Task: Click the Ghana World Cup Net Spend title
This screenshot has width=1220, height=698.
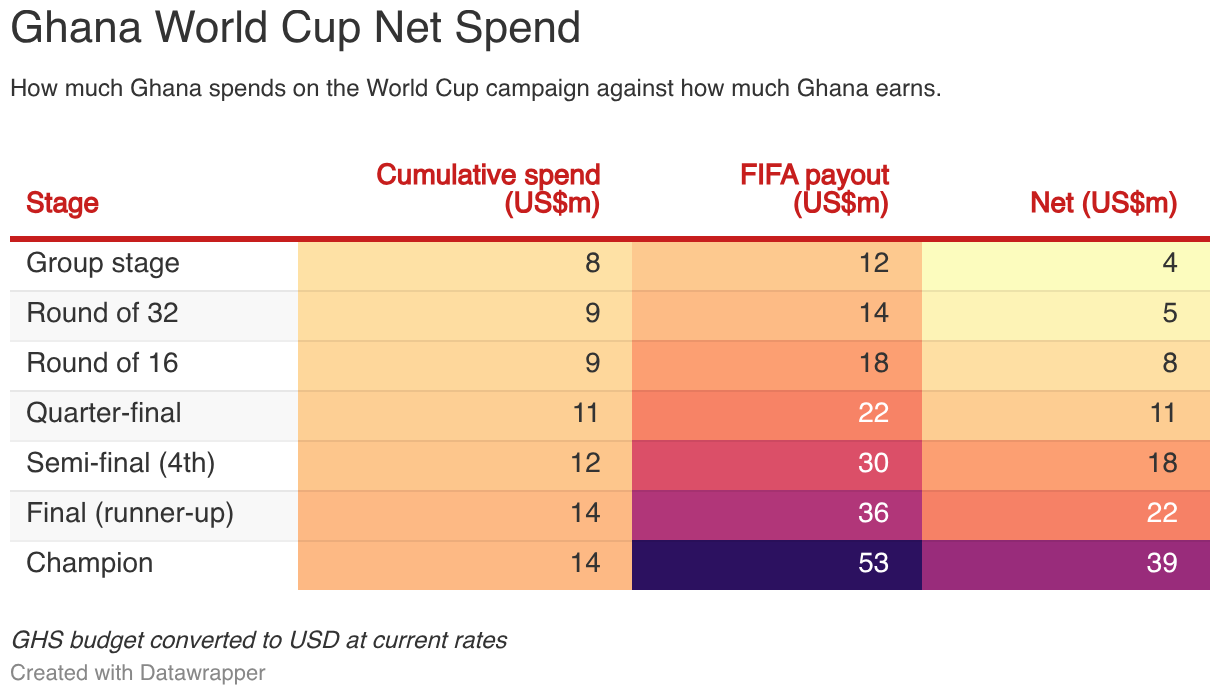Action: (x=296, y=28)
